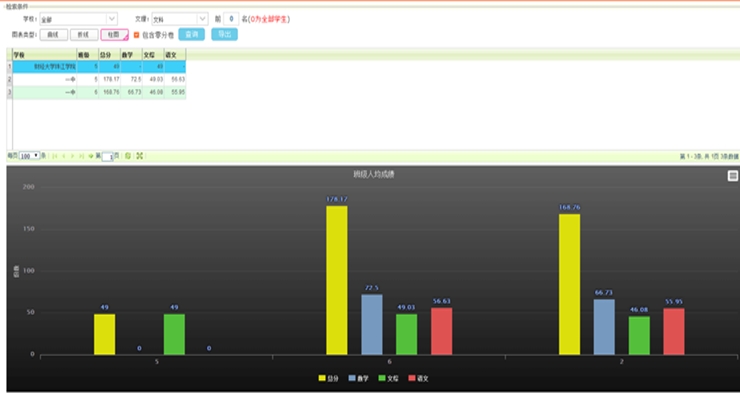Image resolution: width=740 pixels, height=393 pixels.
Task: Click the top-N students number field
Action: pyautogui.click(x=231, y=19)
